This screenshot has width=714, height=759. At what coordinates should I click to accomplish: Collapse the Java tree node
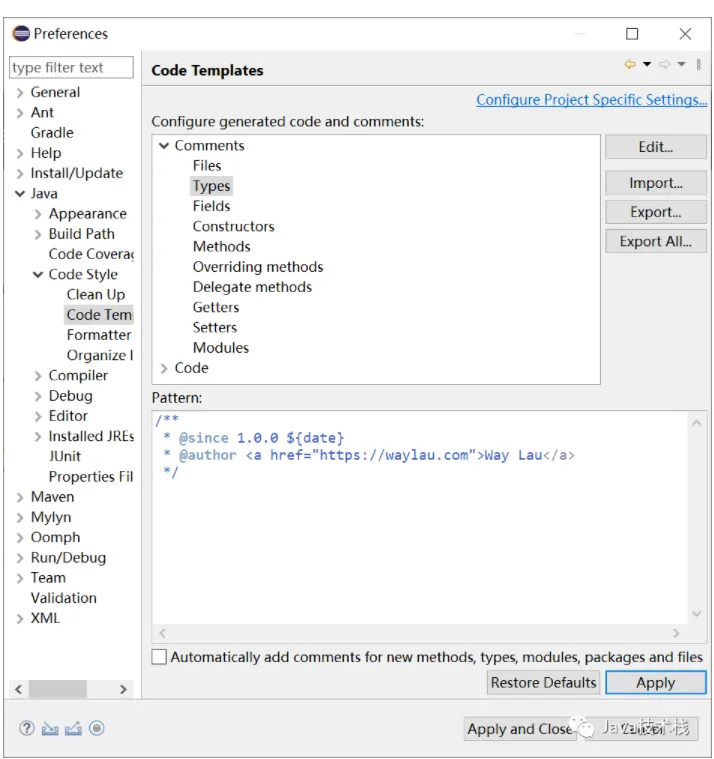20,194
